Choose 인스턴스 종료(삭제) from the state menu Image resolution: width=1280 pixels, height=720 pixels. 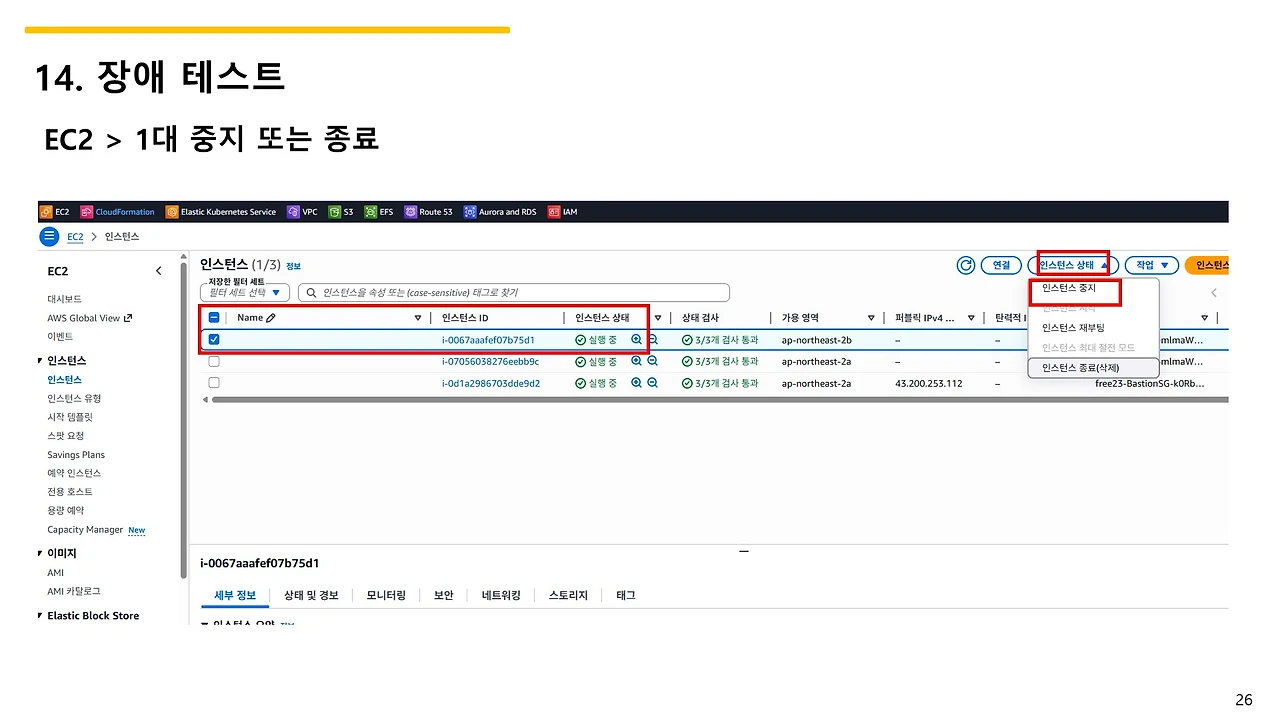[1092, 368]
